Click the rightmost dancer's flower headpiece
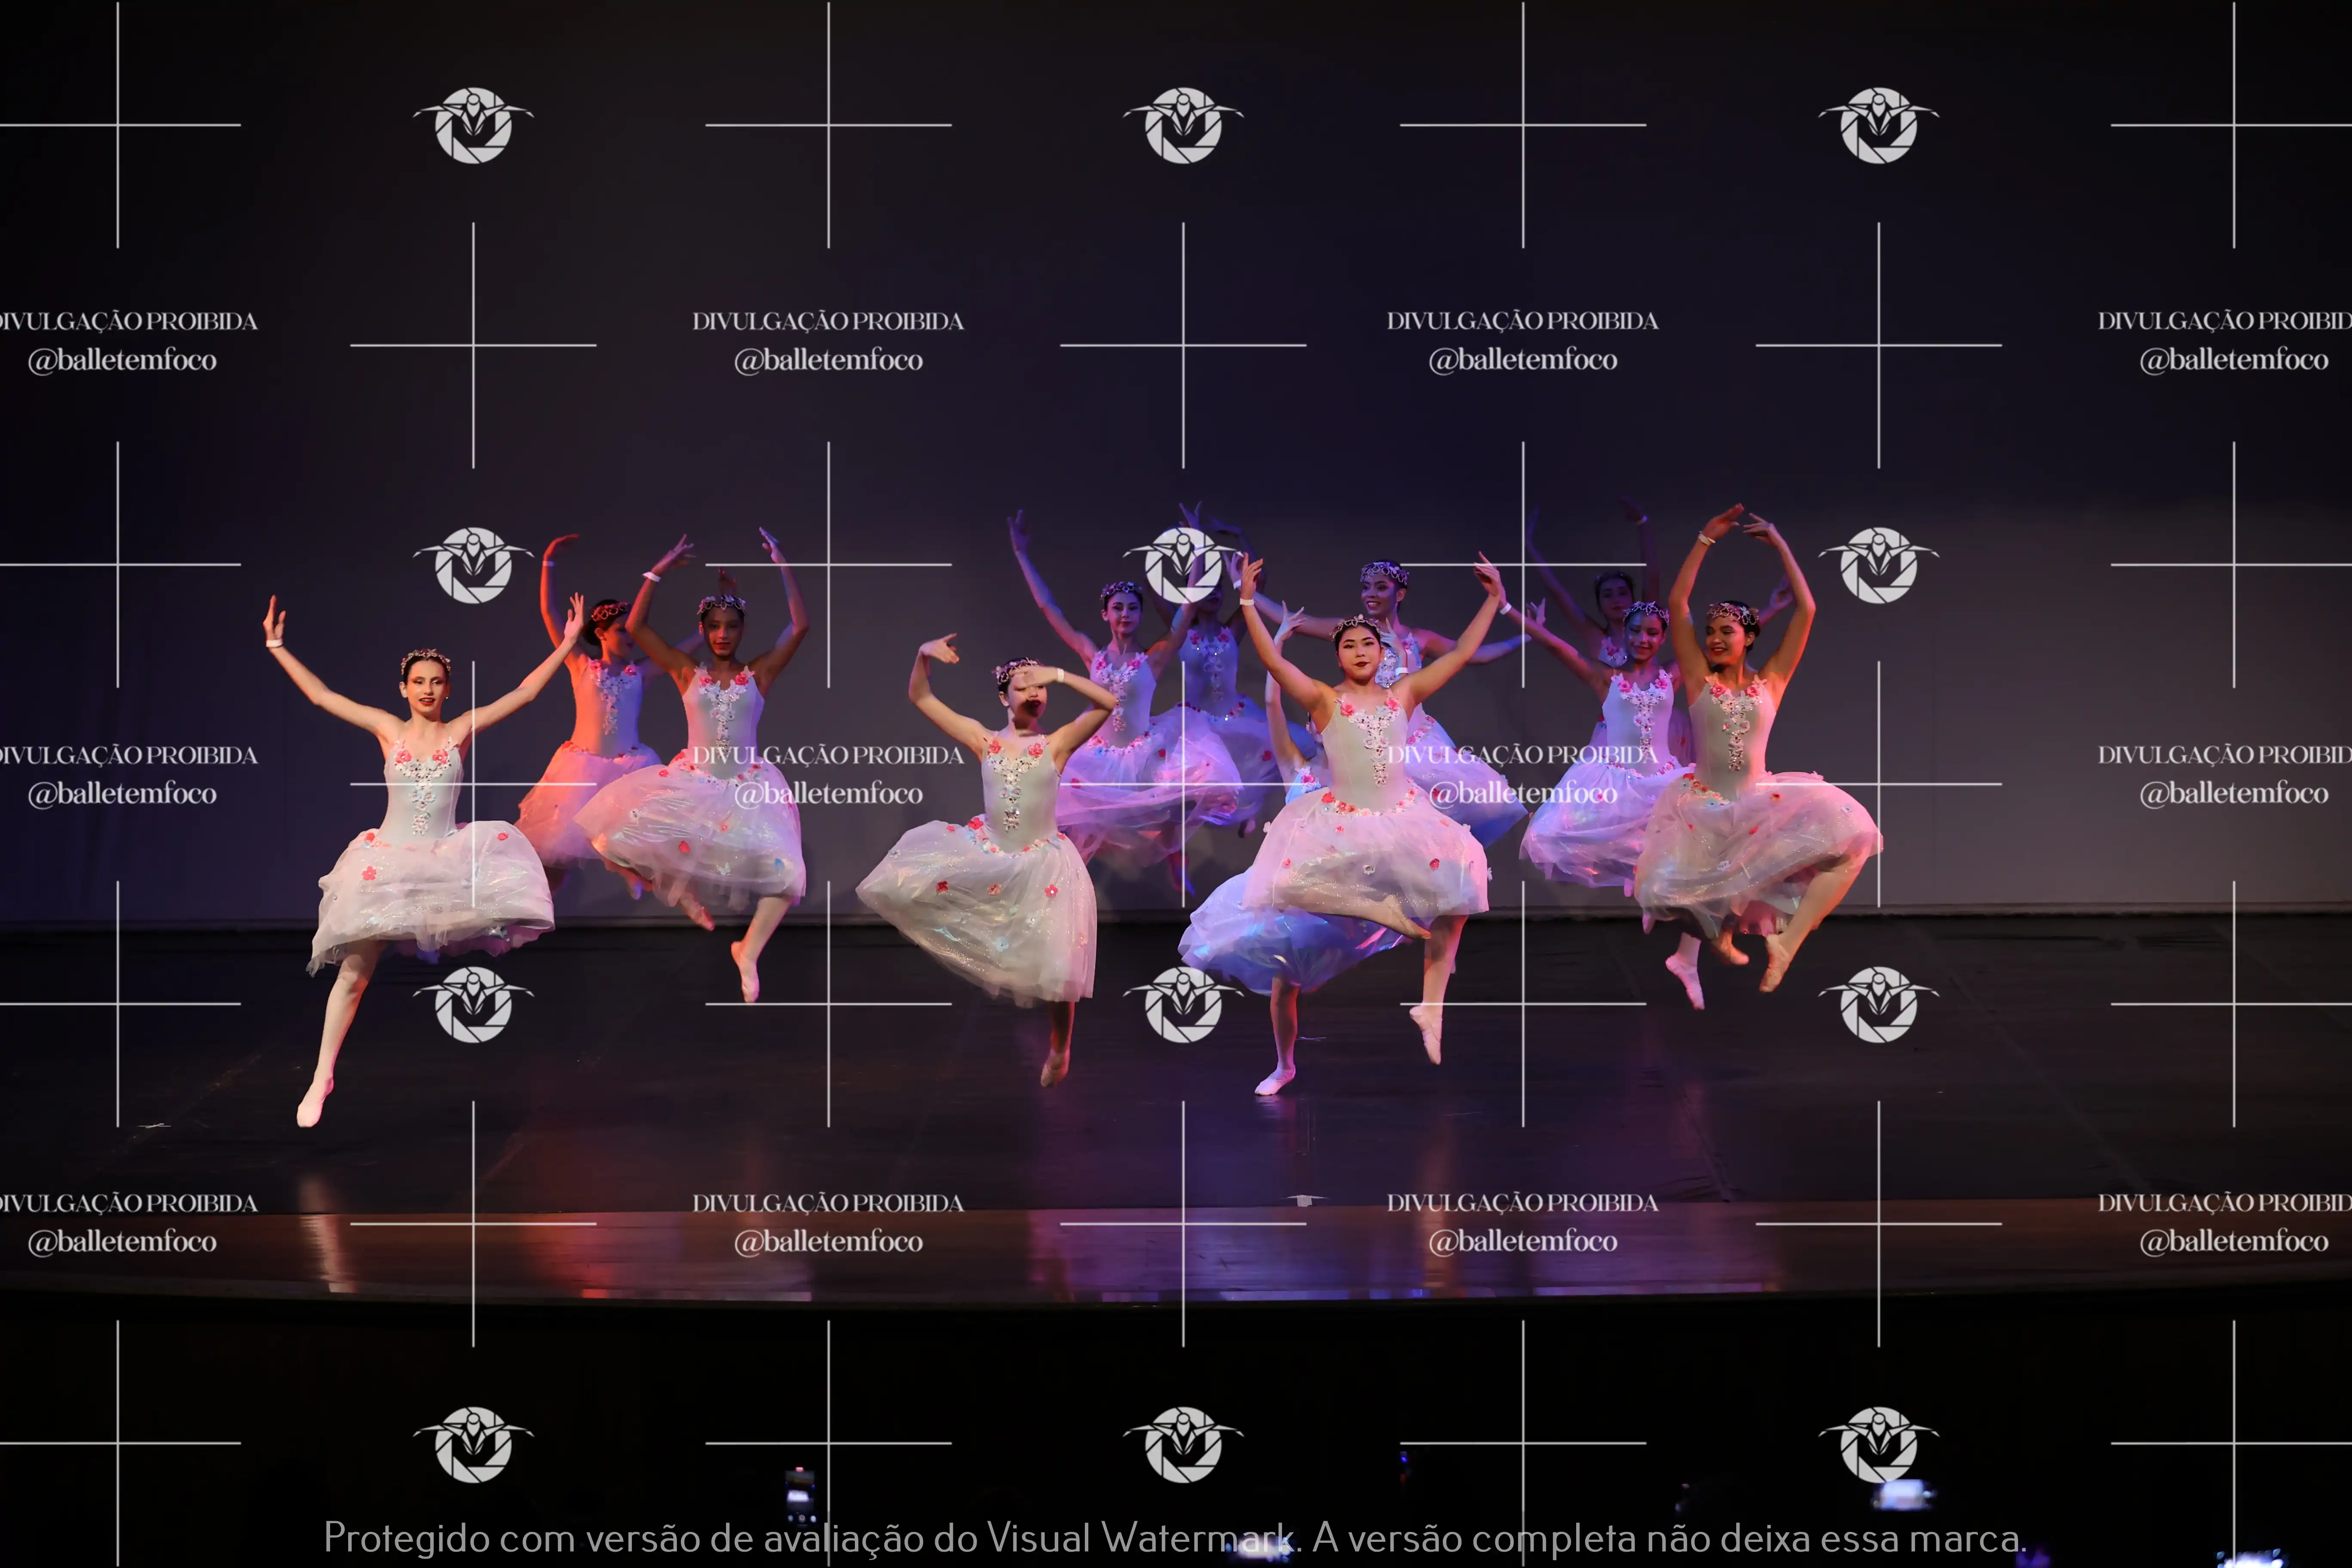This screenshot has height=1568, width=2352. click(1733, 612)
